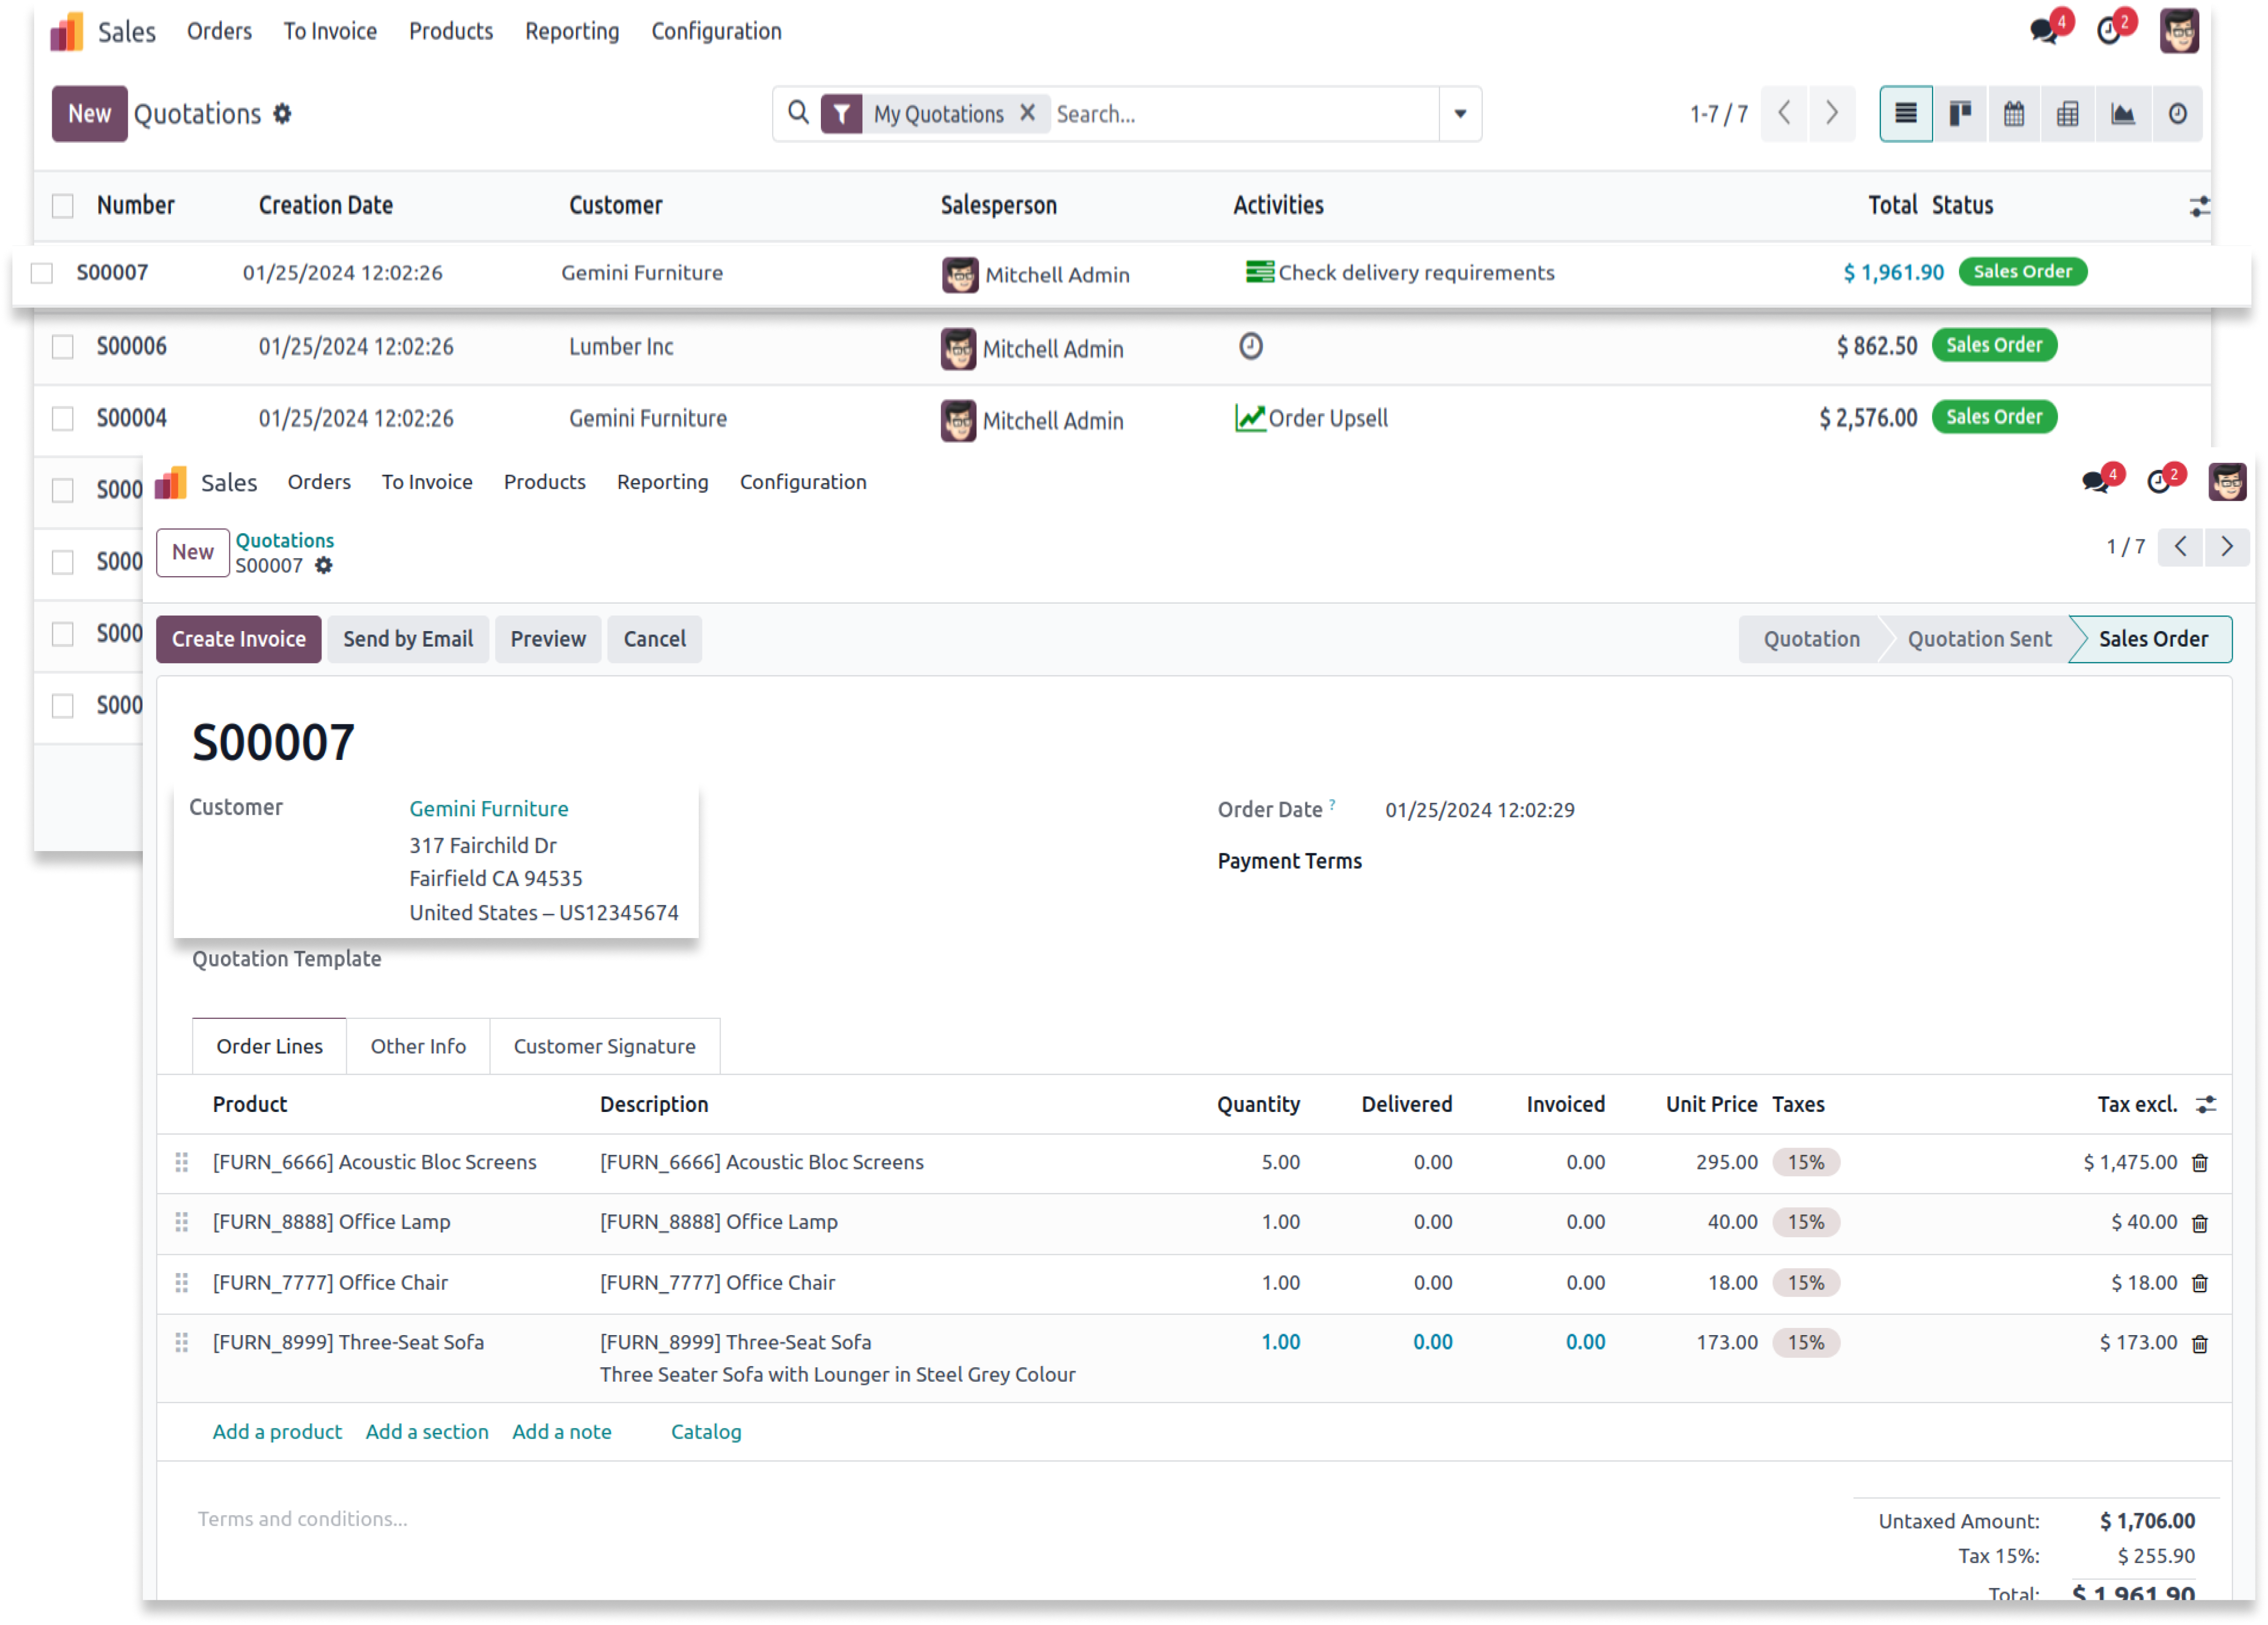2268x1625 pixels.
Task: Delete the Acoustic Bloc Screens order line
Action: (x=2199, y=1163)
